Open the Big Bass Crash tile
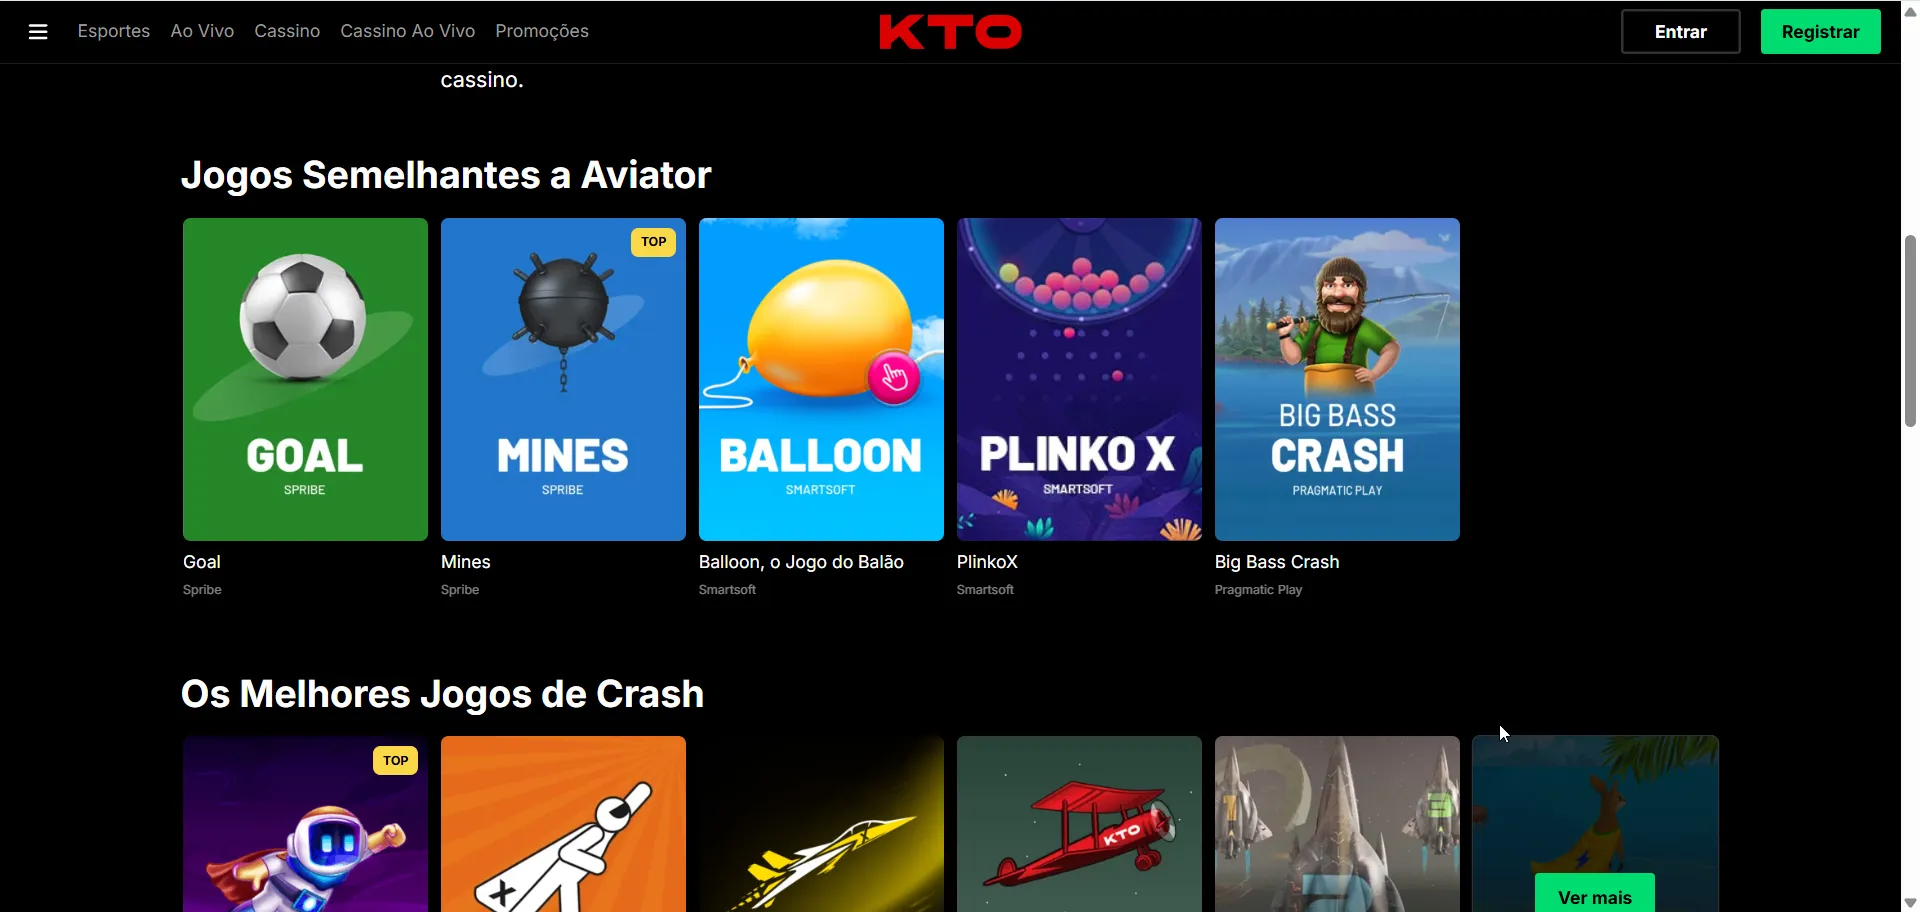This screenshot has width=1920, height=912. pos(1337,379)
